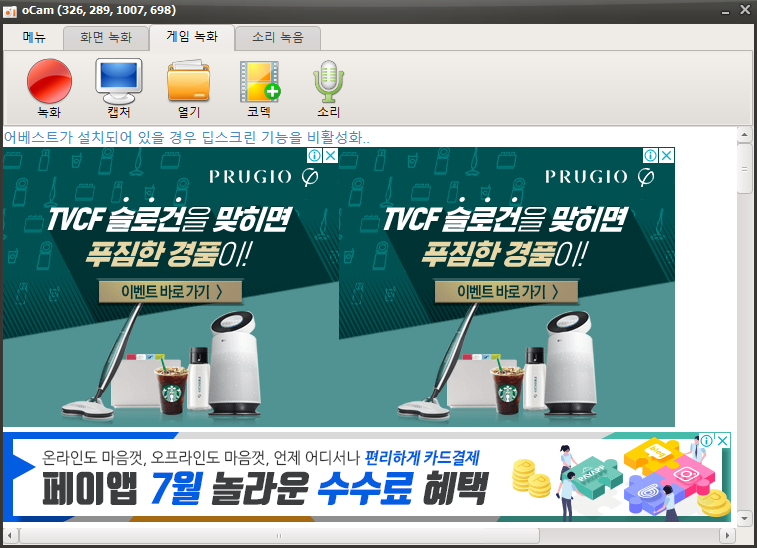
Task: Click the vertical scrollbar thumb
Action: (x=744, y=169)
